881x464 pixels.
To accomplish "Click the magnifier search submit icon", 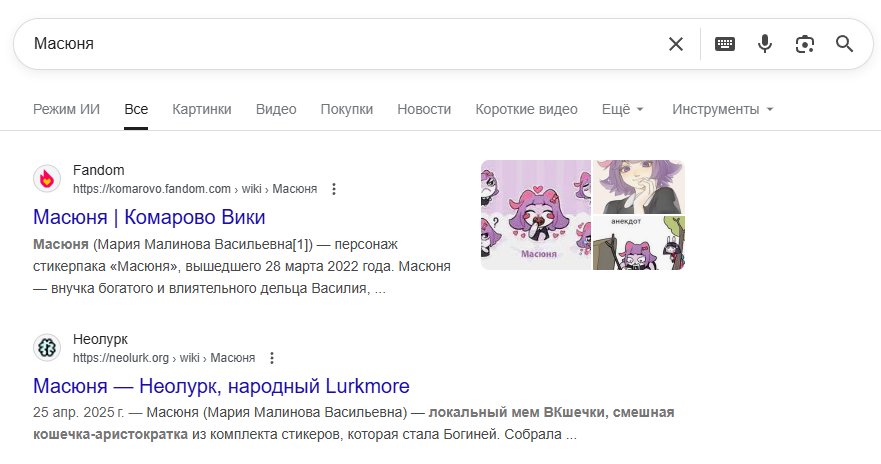I will [x=845, y=44].
